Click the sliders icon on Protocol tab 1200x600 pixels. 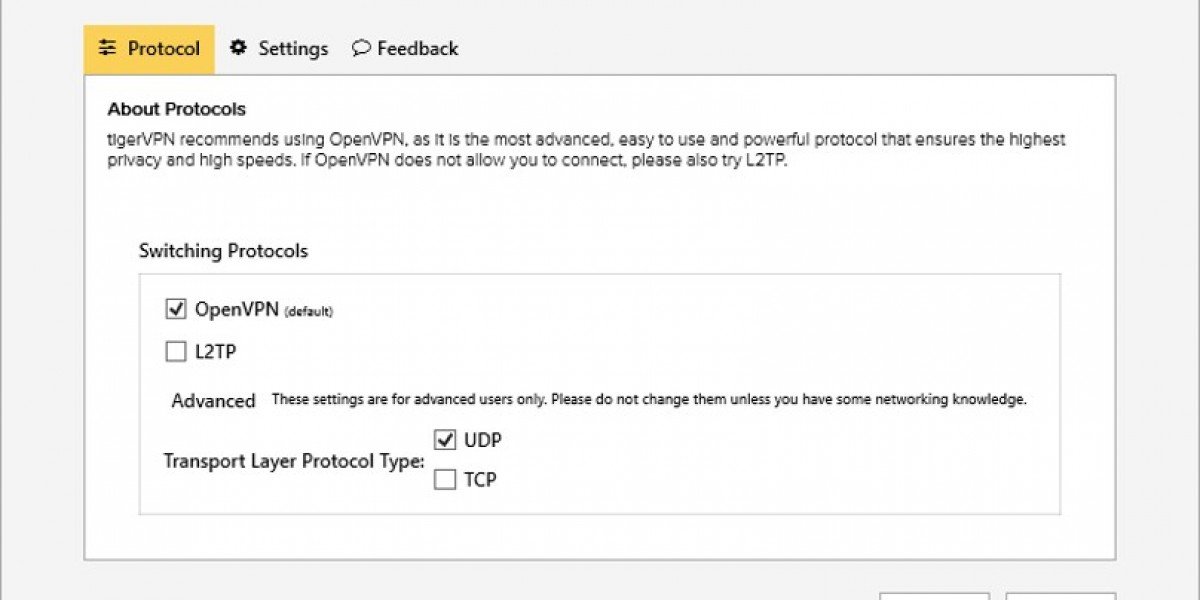(x=108, y=48)
